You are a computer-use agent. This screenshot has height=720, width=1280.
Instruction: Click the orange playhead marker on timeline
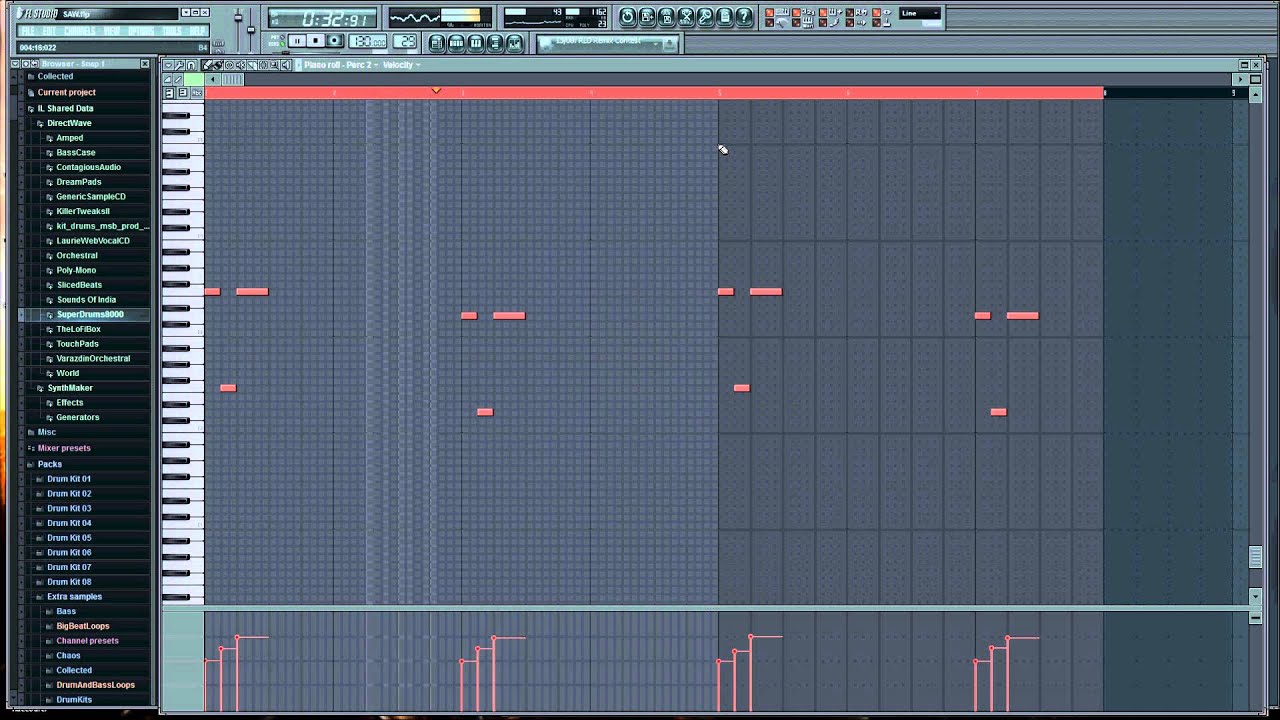coord(436,91)
